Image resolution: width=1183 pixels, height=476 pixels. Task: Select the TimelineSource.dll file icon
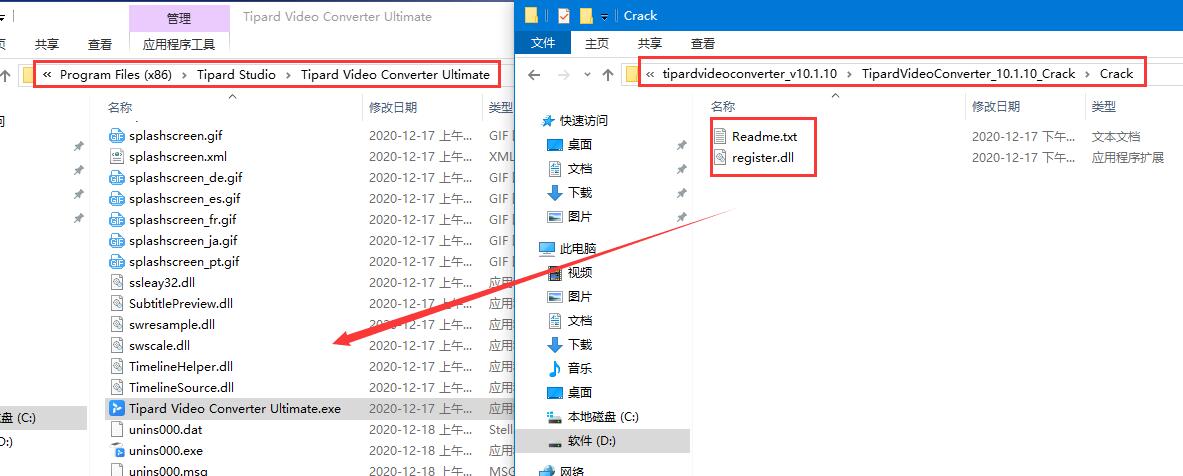tap(116, 388)
